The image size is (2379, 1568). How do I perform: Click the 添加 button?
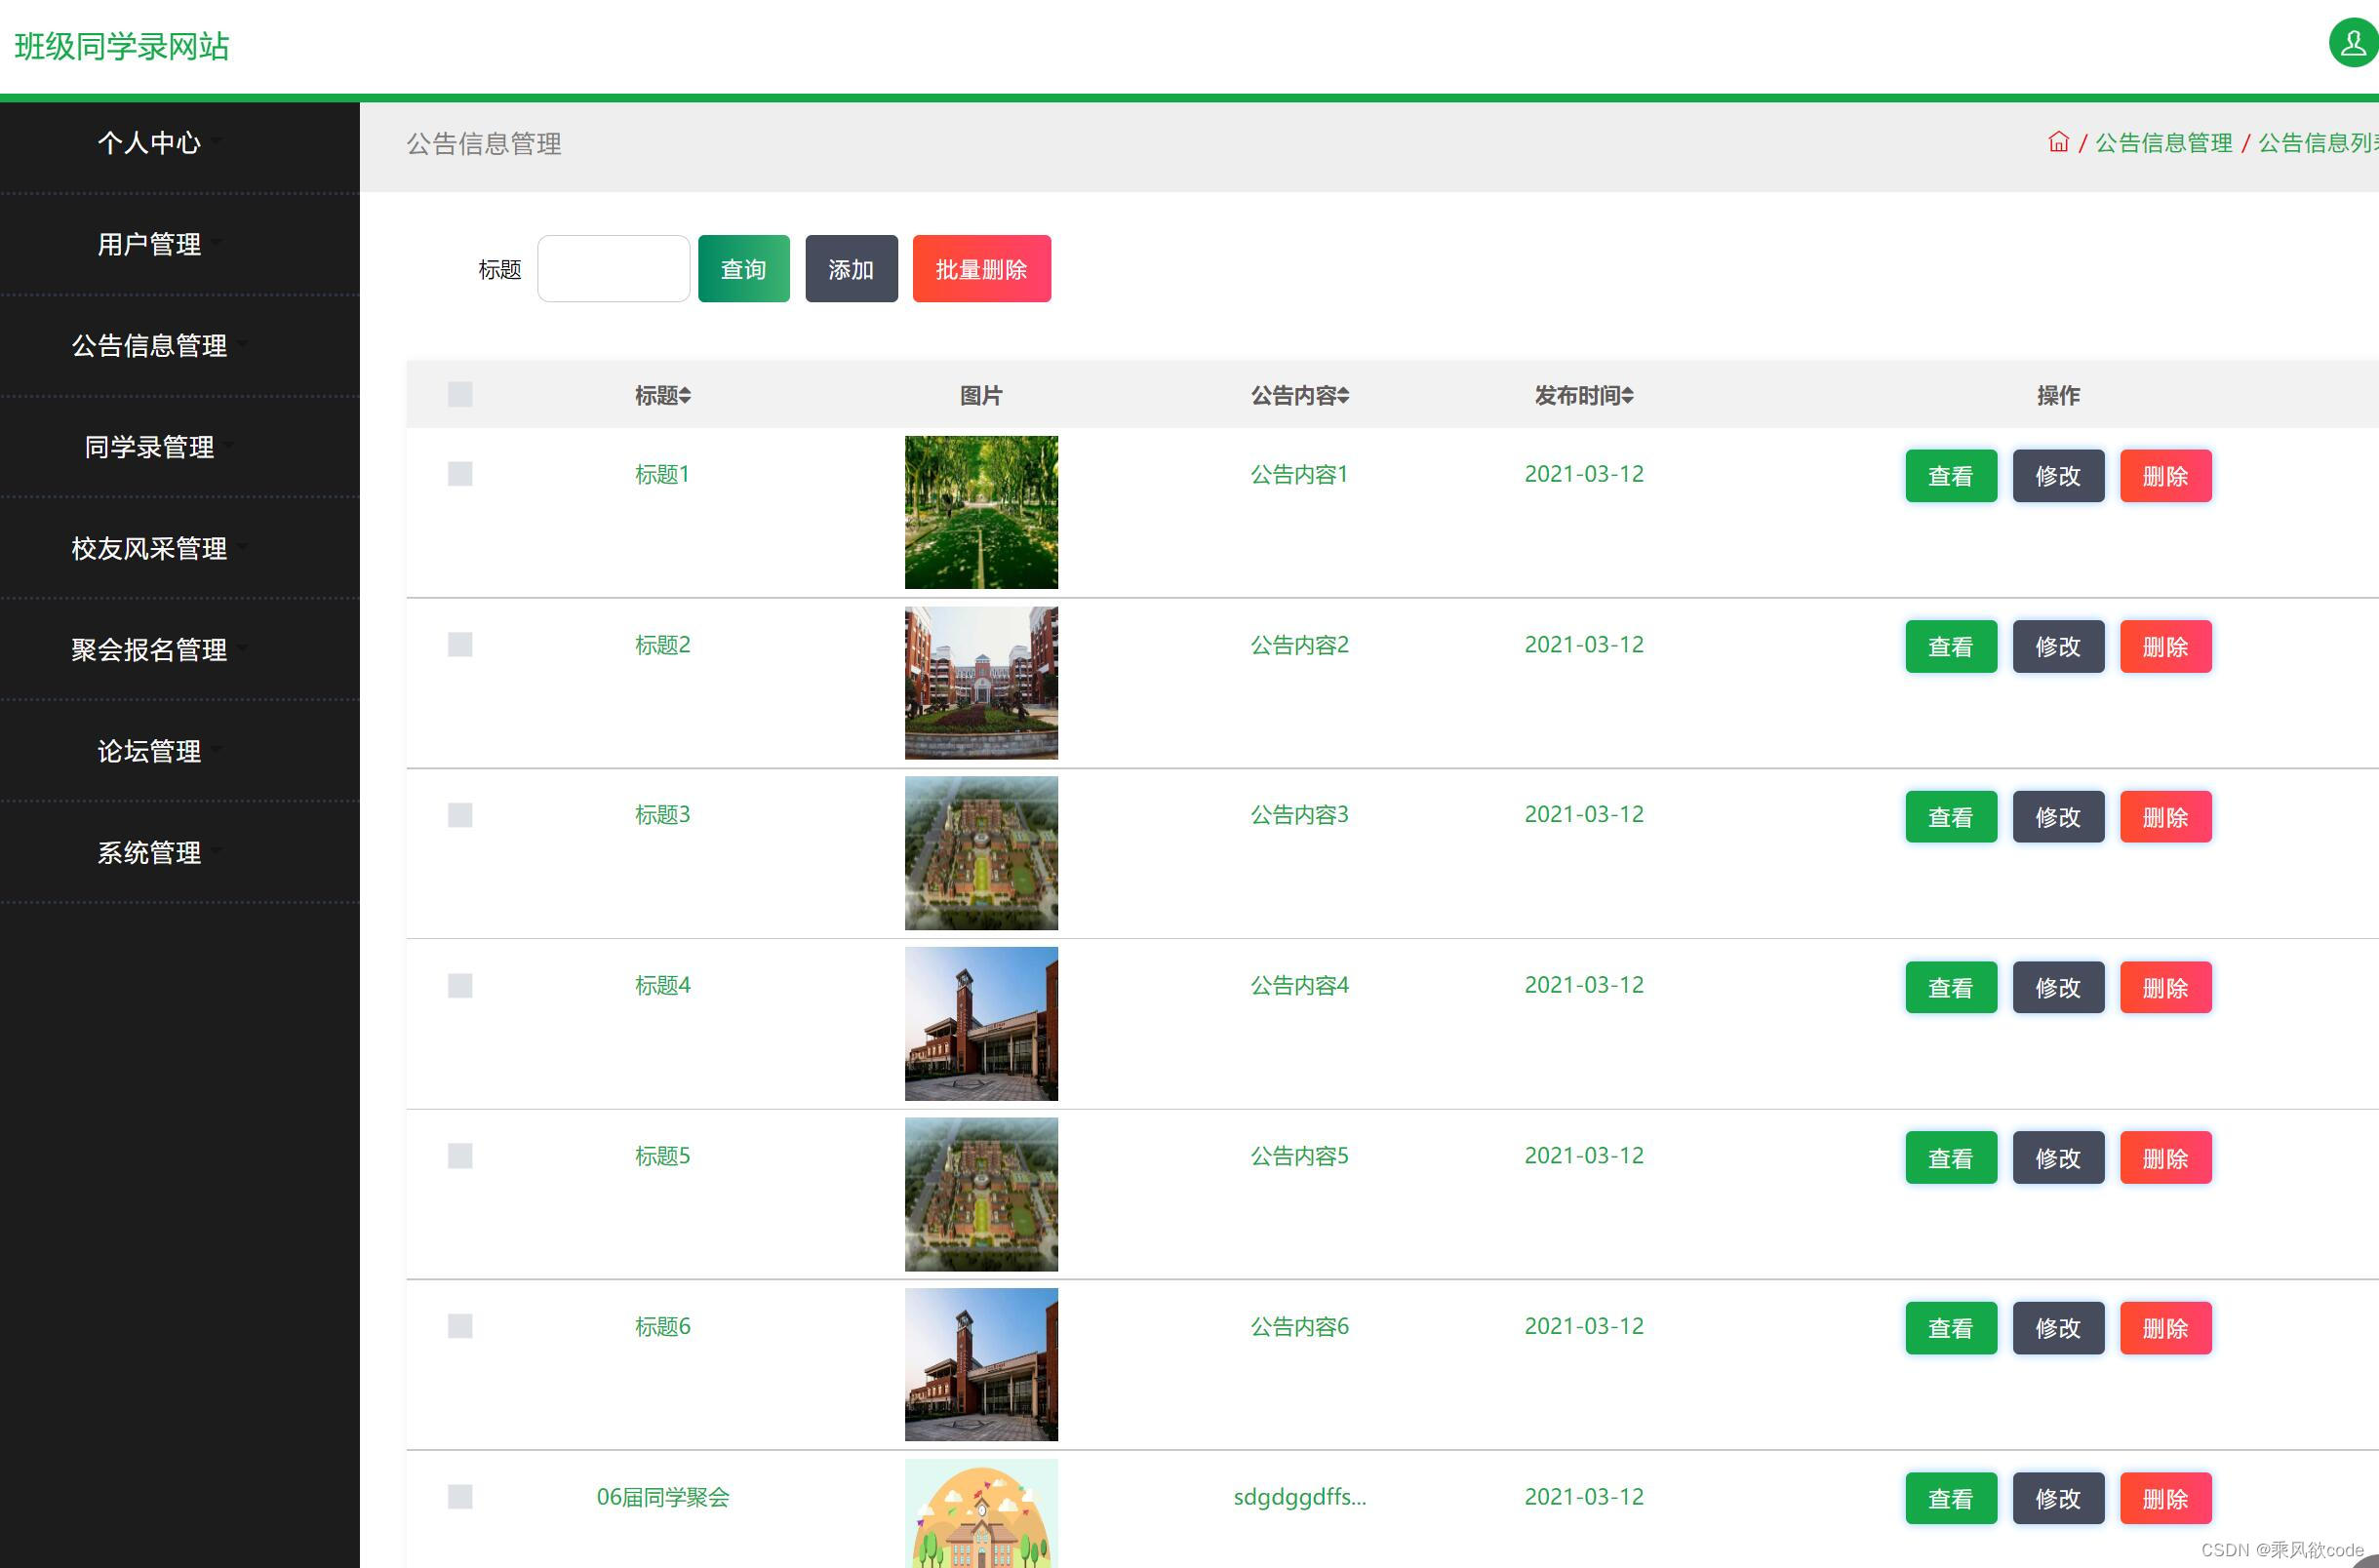[850, 269]
